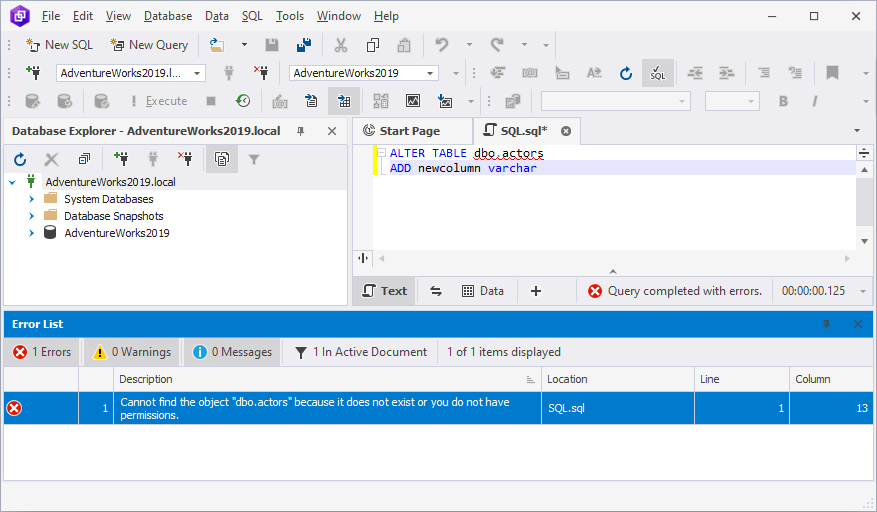Screen dimensions: 877x512
Task: Click New Query button
Action: click(x=149, y=45)
